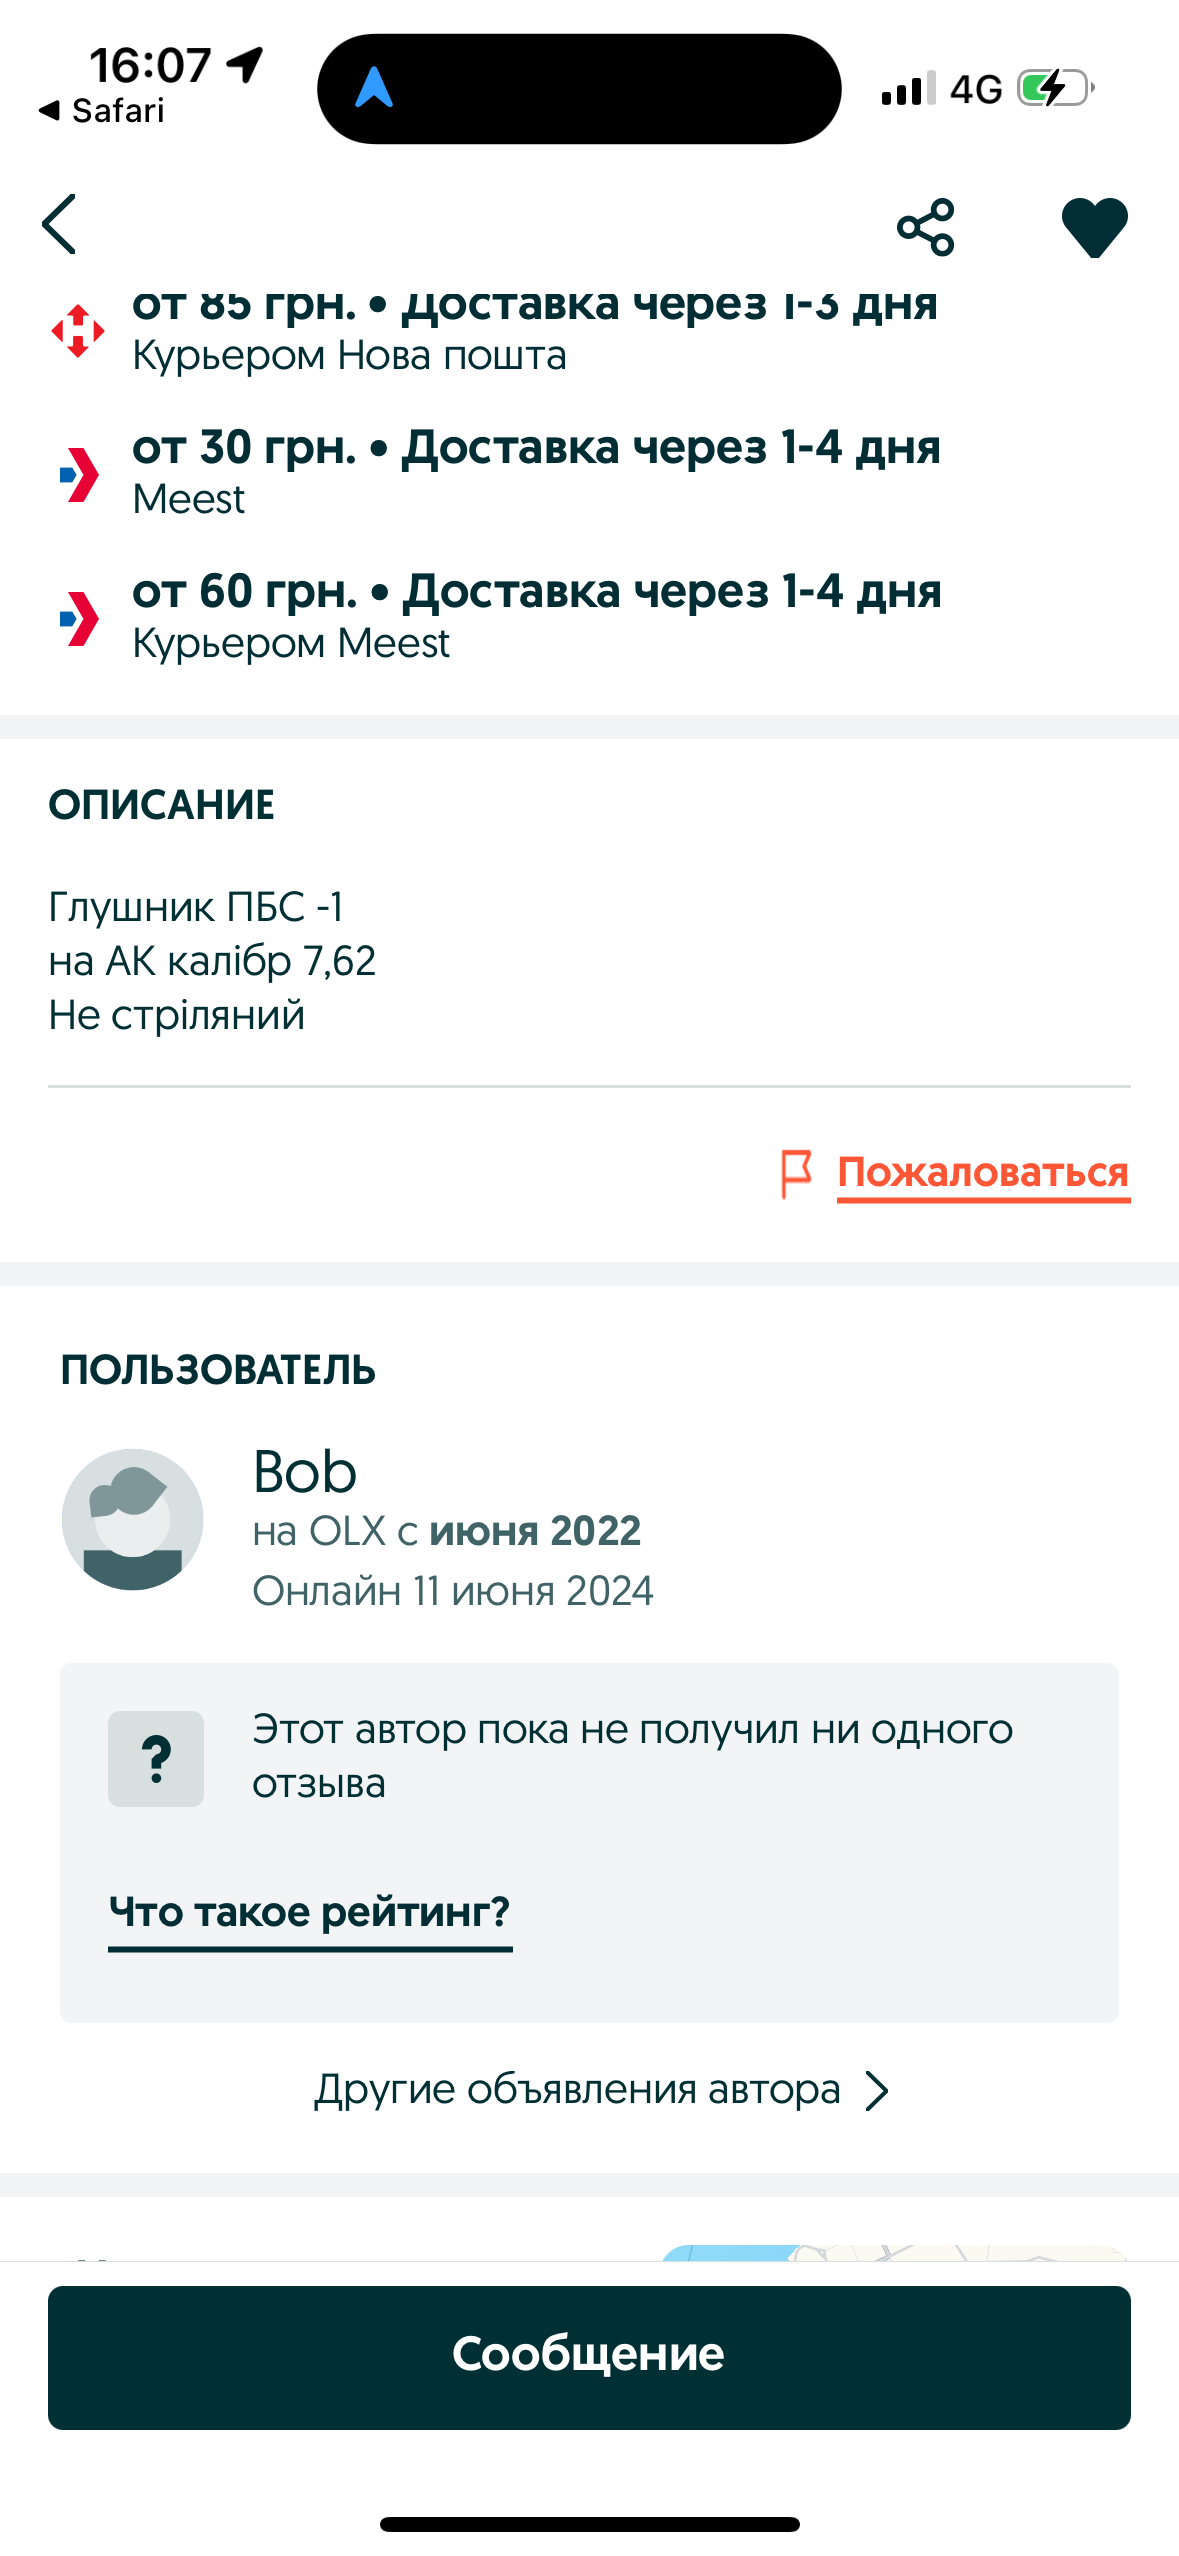1179x2556 pixels.
Task: Tap the share icon
Action: (925, 227)
